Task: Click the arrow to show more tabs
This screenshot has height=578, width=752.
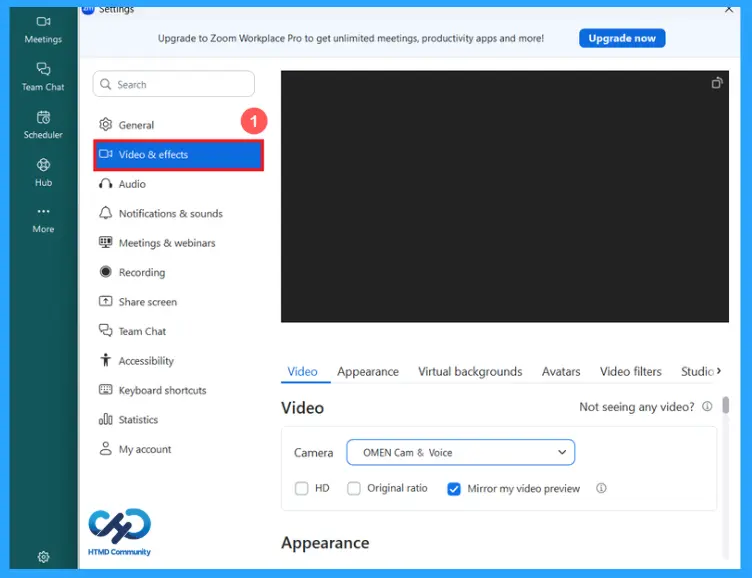Action: [719, 371]
